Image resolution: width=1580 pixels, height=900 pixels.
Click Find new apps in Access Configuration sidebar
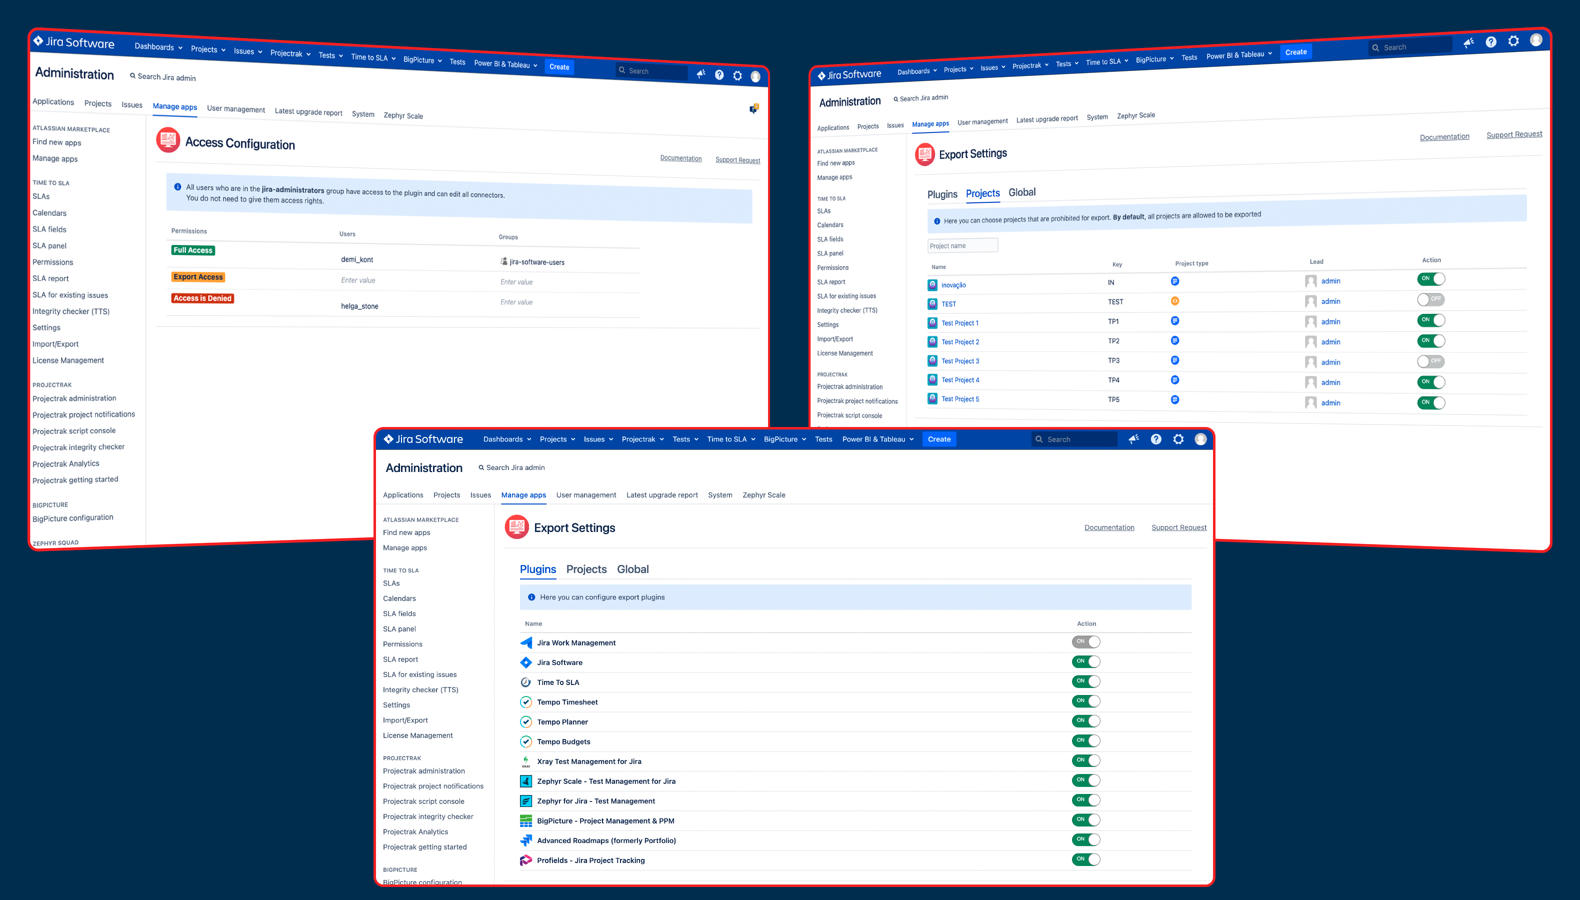pos(57,142)
